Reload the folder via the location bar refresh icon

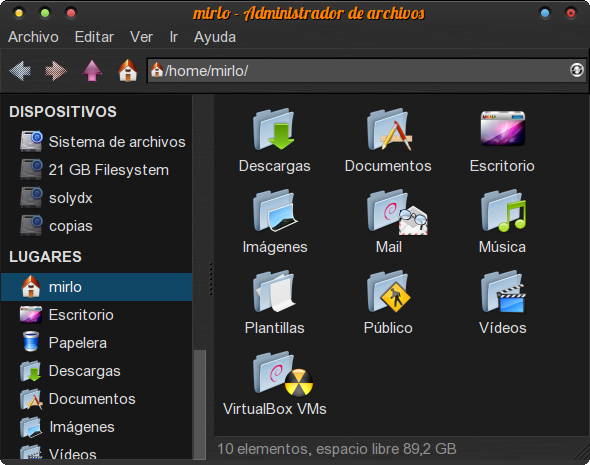[x=576, y=70]
